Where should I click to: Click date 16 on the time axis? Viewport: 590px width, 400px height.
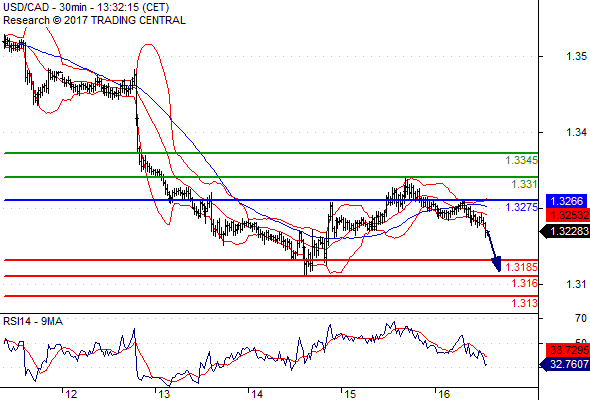coord(444,394)
